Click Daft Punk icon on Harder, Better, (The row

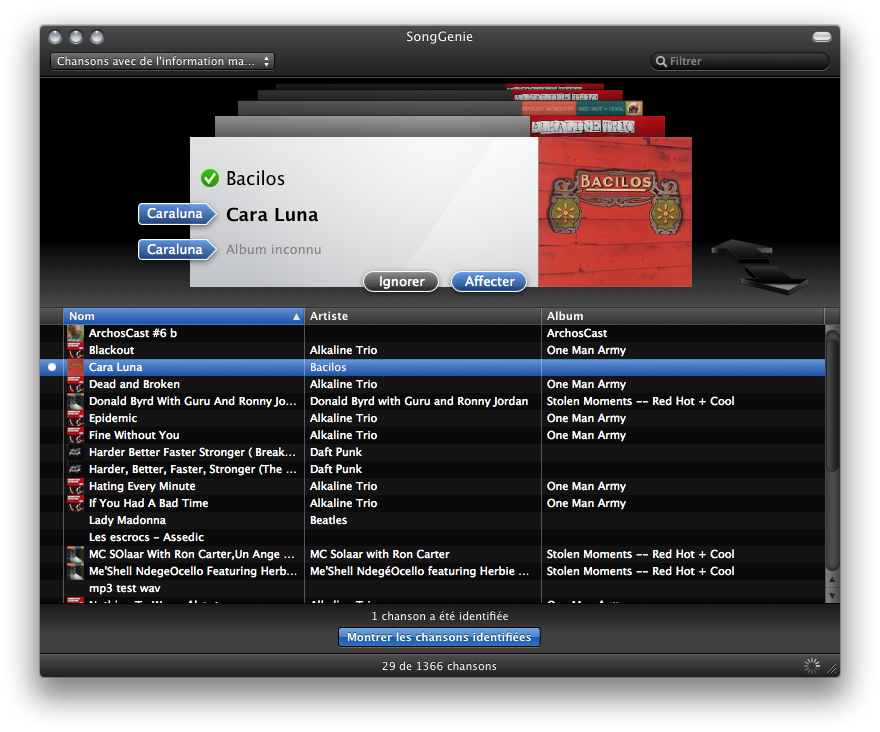tap(75, 469)
